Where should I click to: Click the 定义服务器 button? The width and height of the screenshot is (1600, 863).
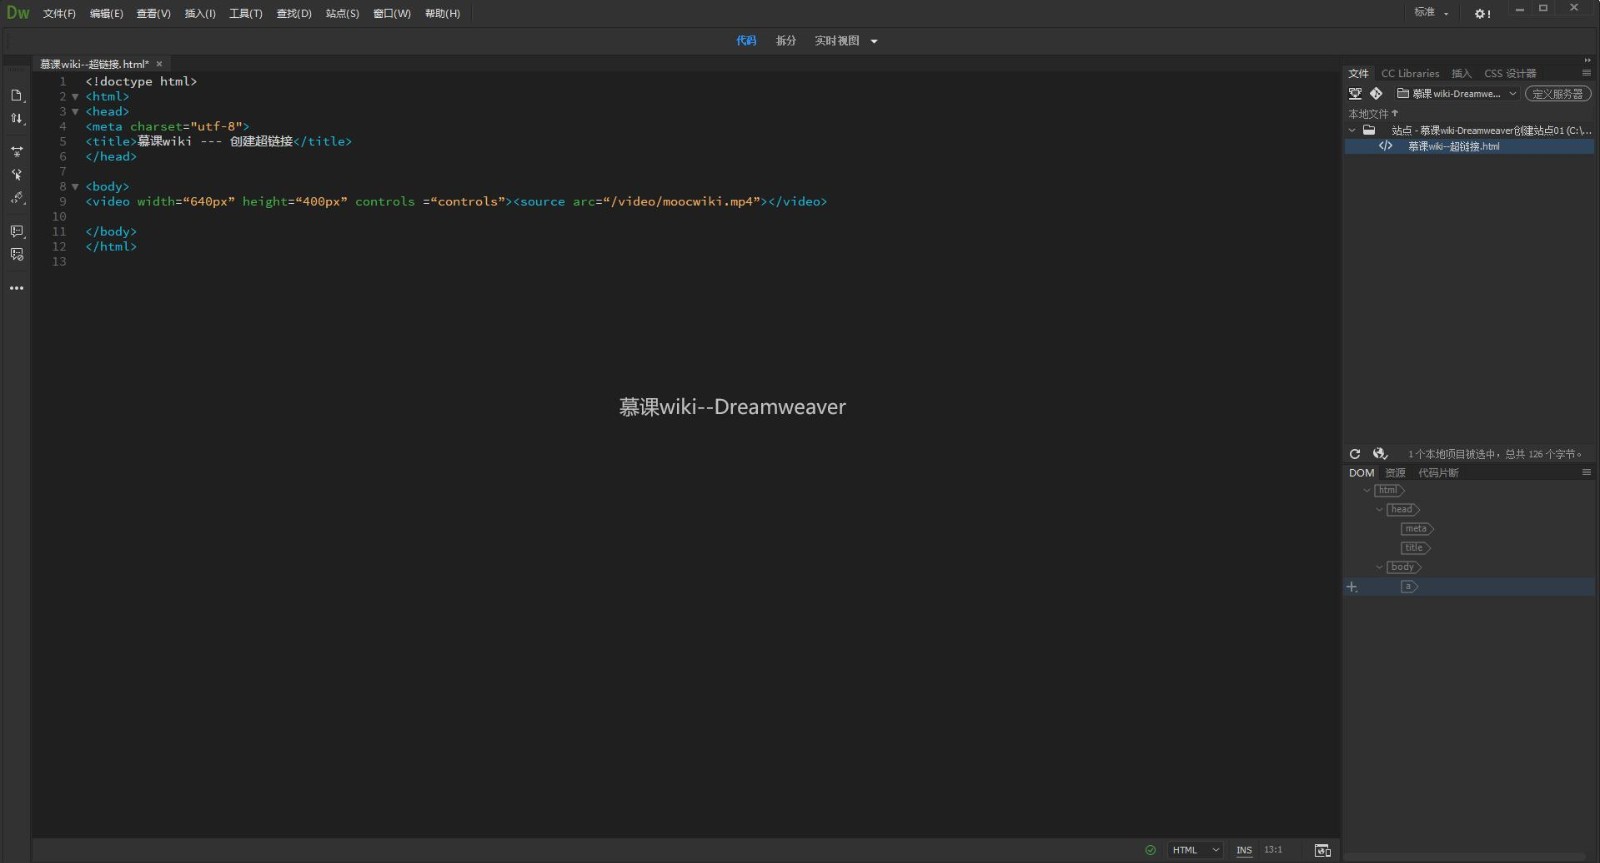(1557, 94)
